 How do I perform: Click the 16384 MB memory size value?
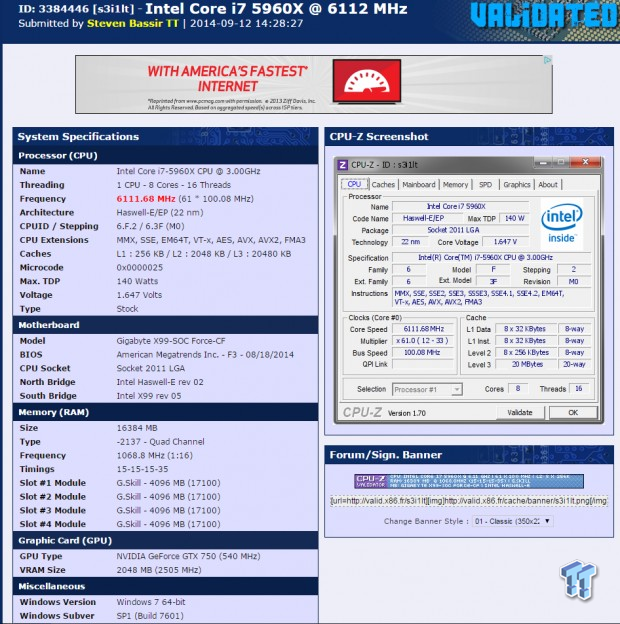click(137, 428)
